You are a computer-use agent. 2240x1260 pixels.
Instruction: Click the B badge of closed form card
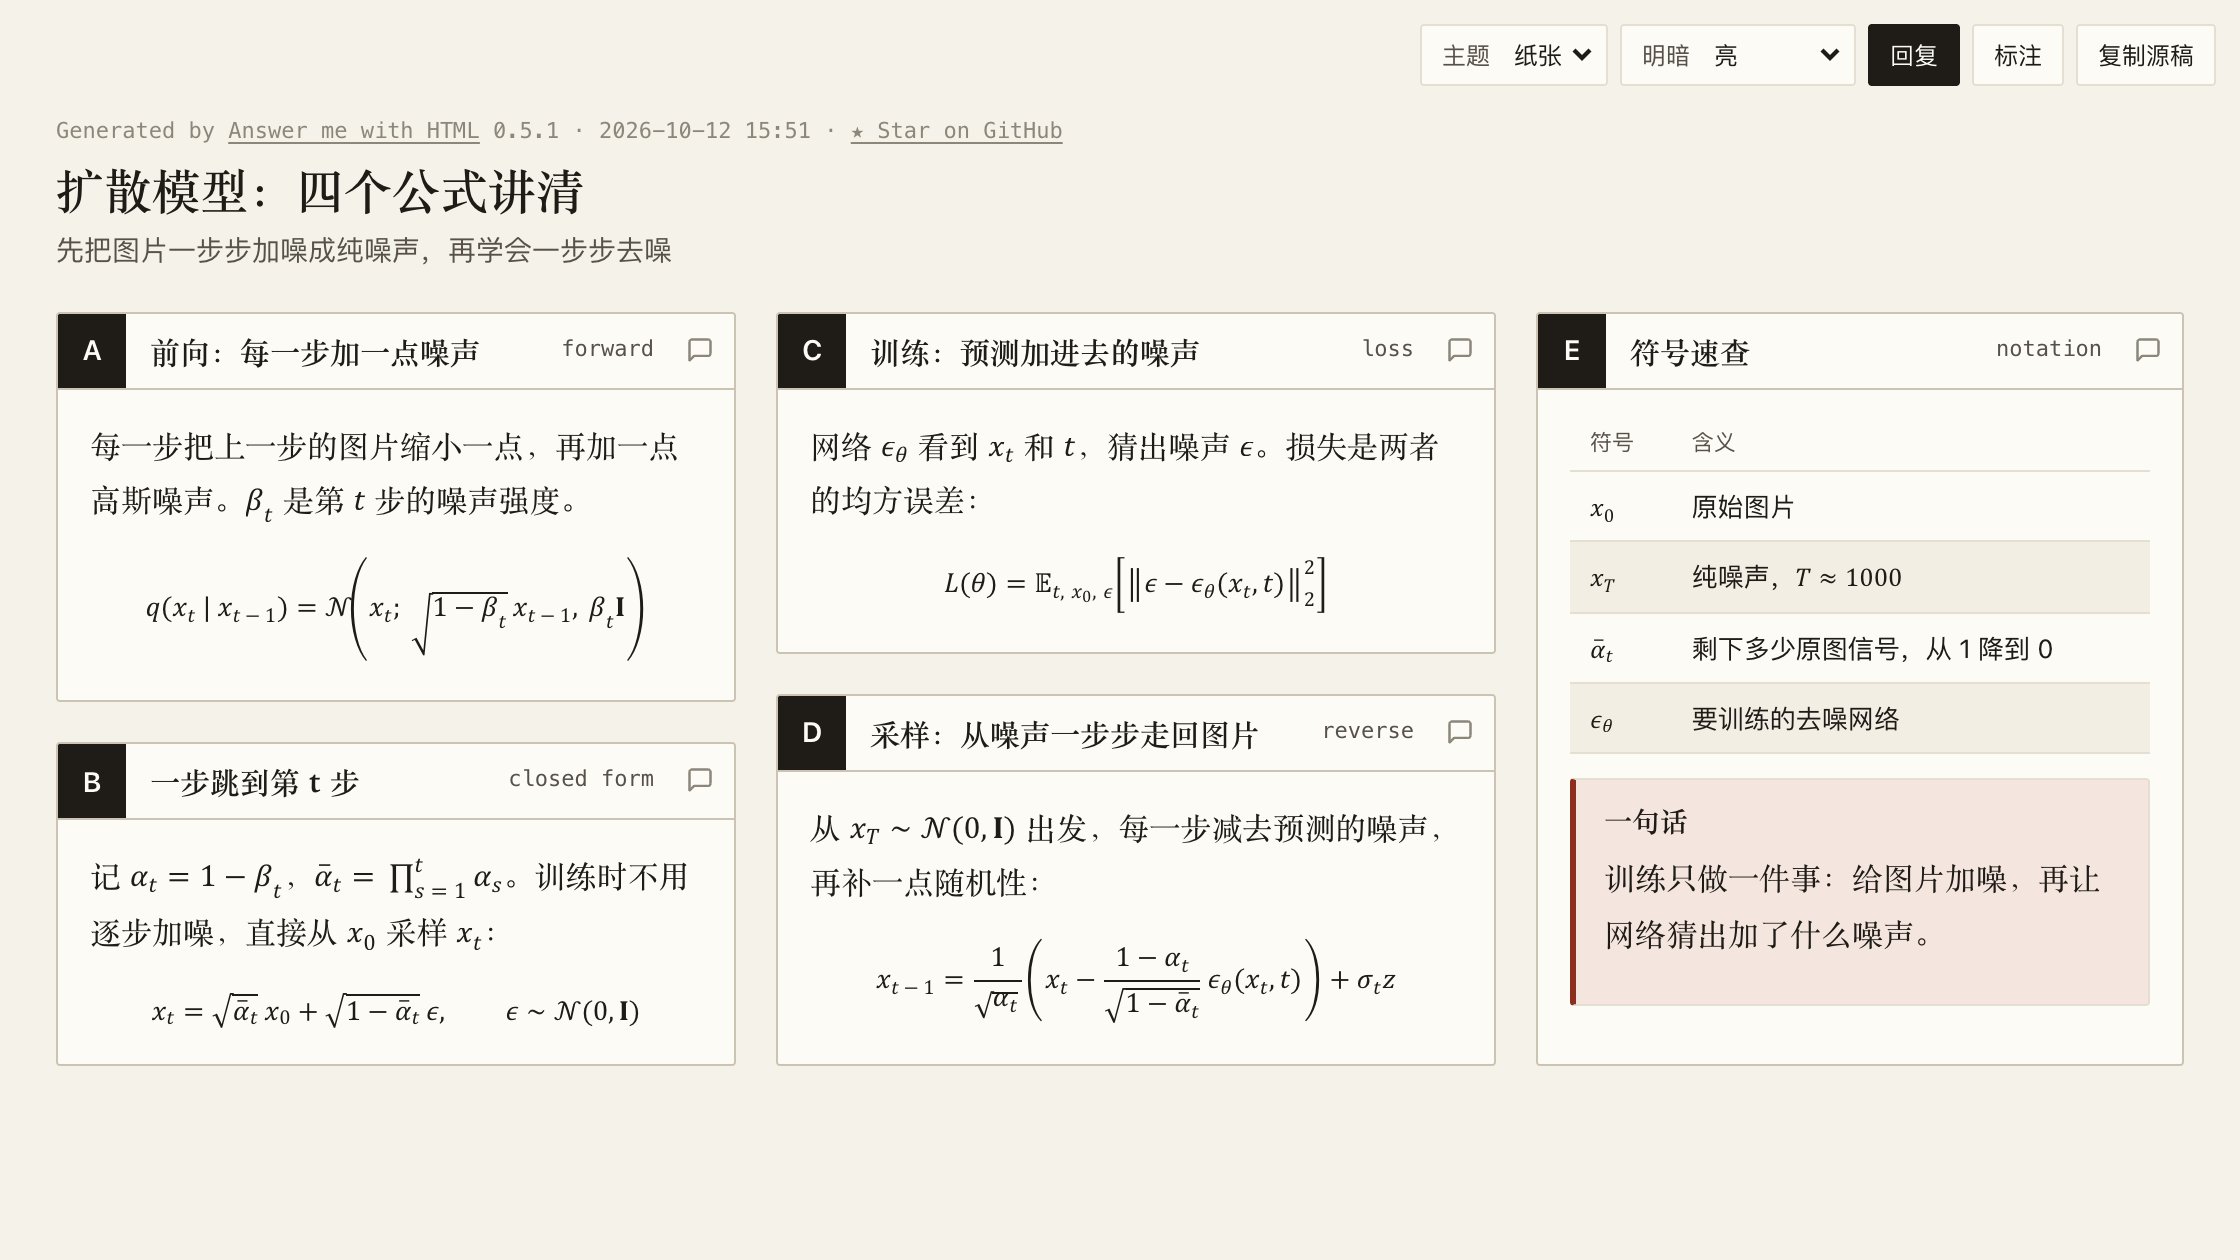(x=92, y=782)
